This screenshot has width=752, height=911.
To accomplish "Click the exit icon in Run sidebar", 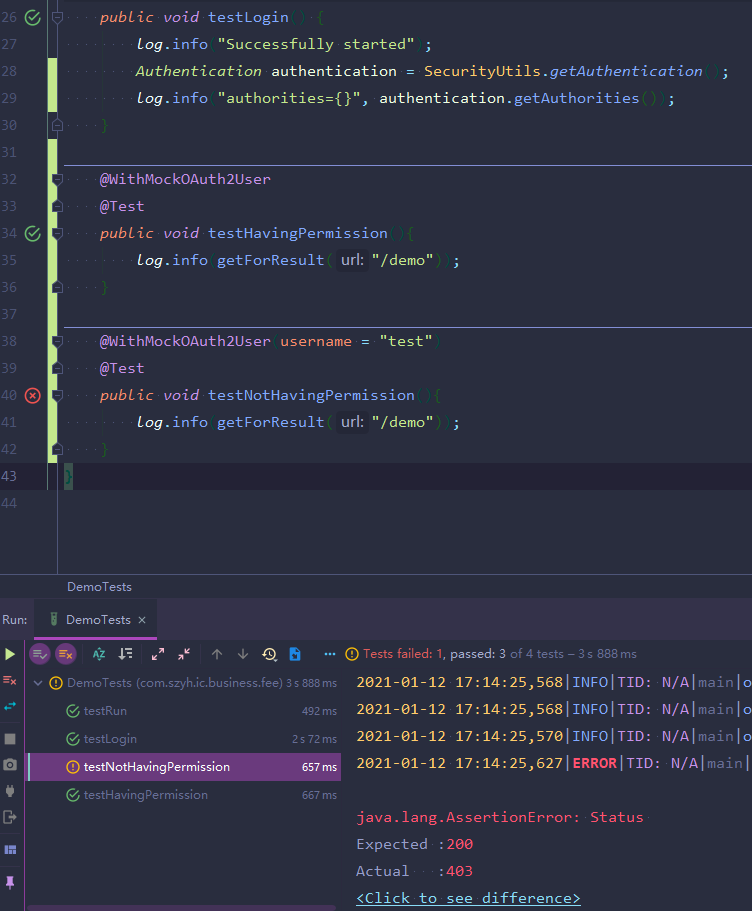I will 10,817.
